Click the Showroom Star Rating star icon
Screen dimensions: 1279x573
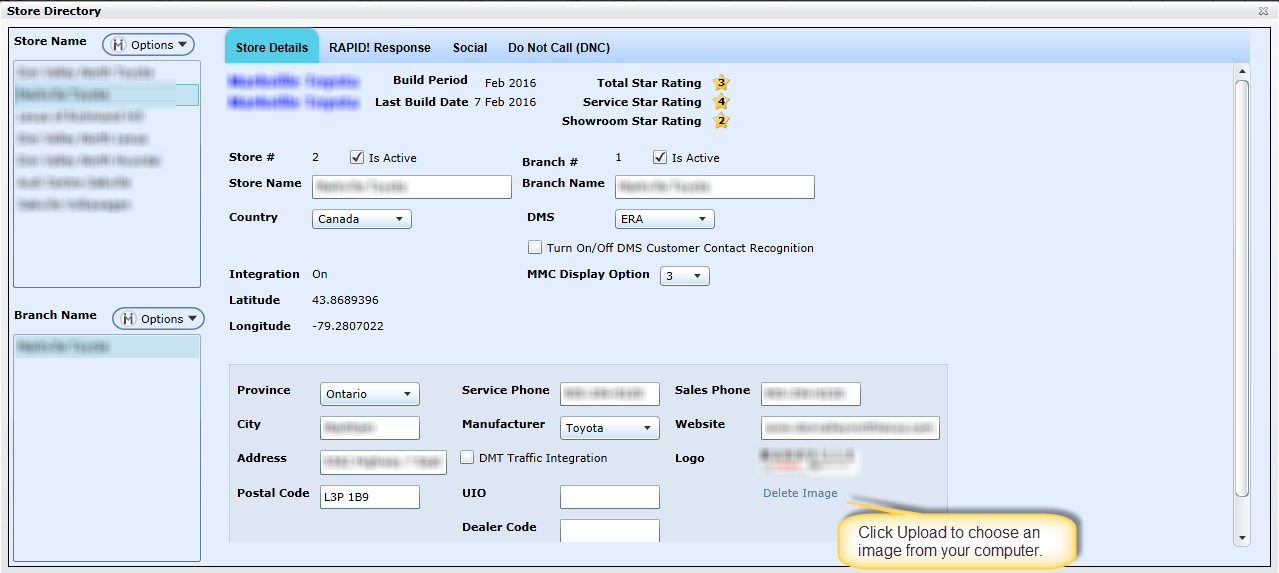[721, 121]
